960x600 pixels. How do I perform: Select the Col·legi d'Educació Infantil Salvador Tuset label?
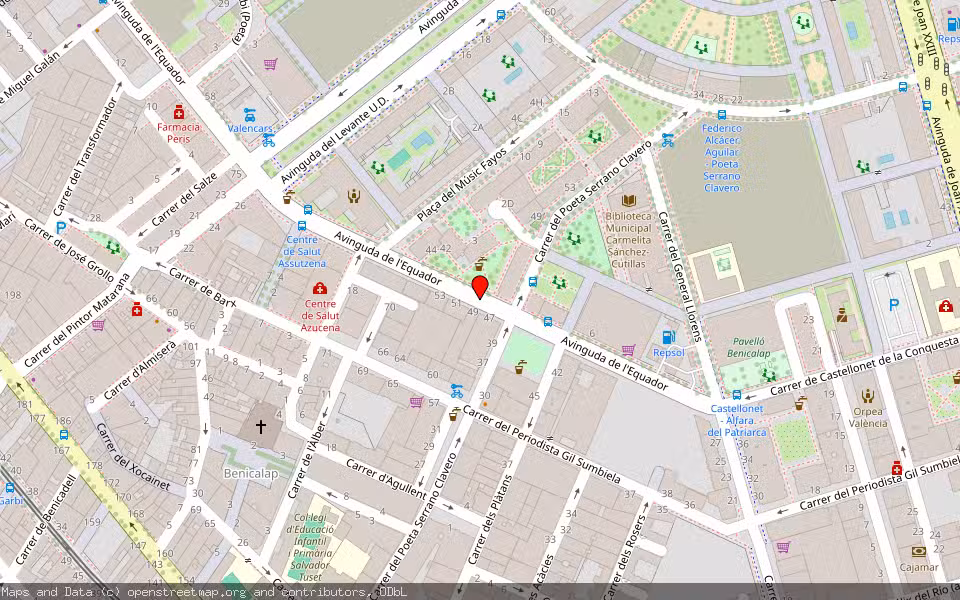[310, 547]
